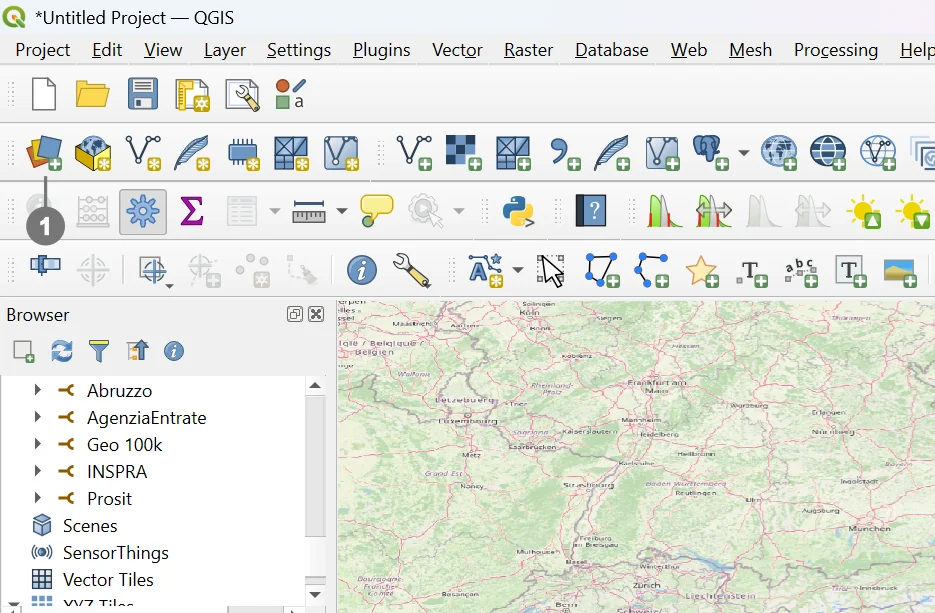This screenshot has height=613, width=935.
Task: Open the Vector menu
Action: tap(457, 50)
